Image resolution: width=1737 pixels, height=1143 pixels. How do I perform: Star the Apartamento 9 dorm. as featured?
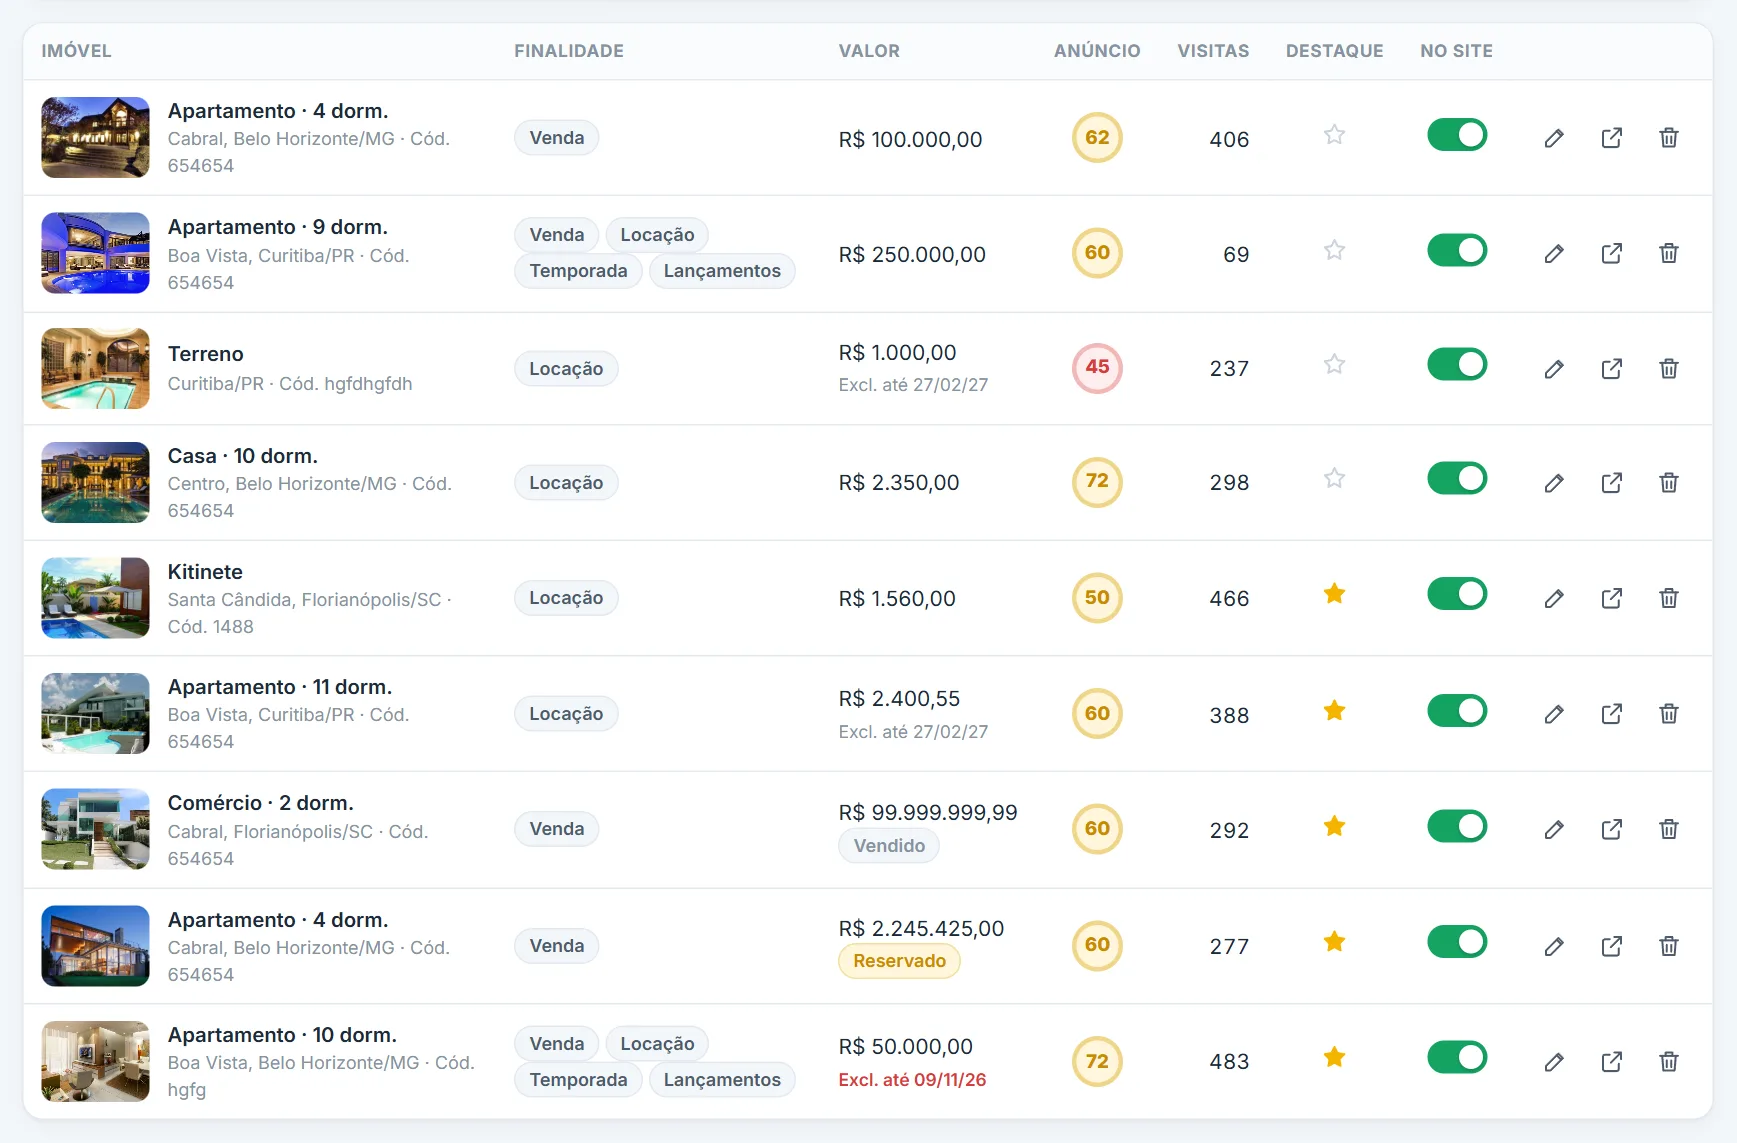tap(1334, 250)
